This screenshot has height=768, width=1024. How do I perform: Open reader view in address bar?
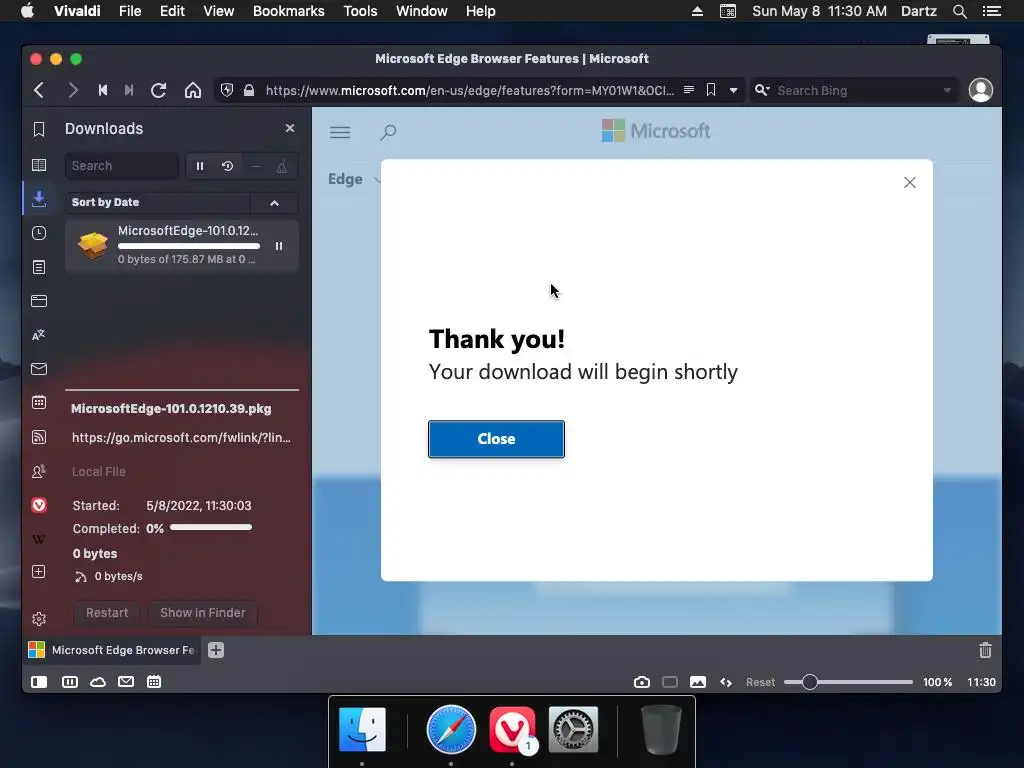pyautogui.click(x=688, y=90)
